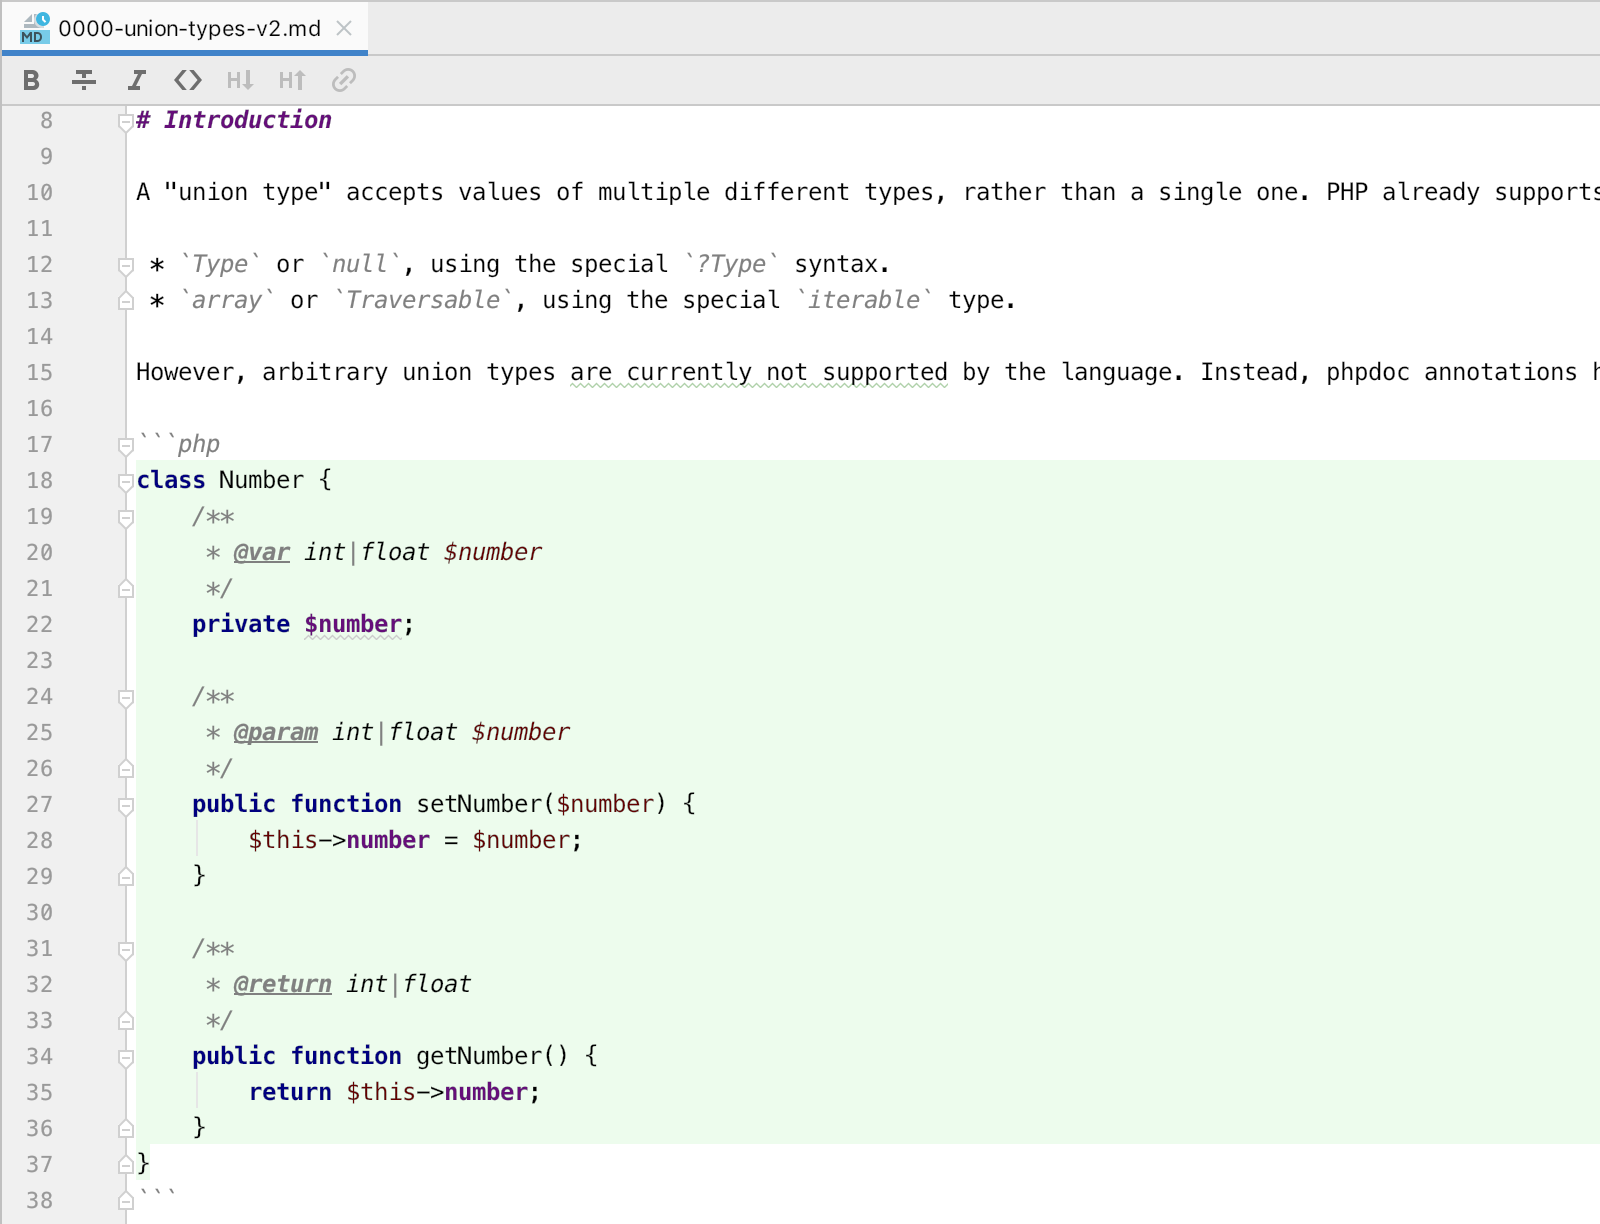The image size is (1600, 1224).
Task: Apply strikethrough formatting from the toolbar
Action: tap(84, 80)
